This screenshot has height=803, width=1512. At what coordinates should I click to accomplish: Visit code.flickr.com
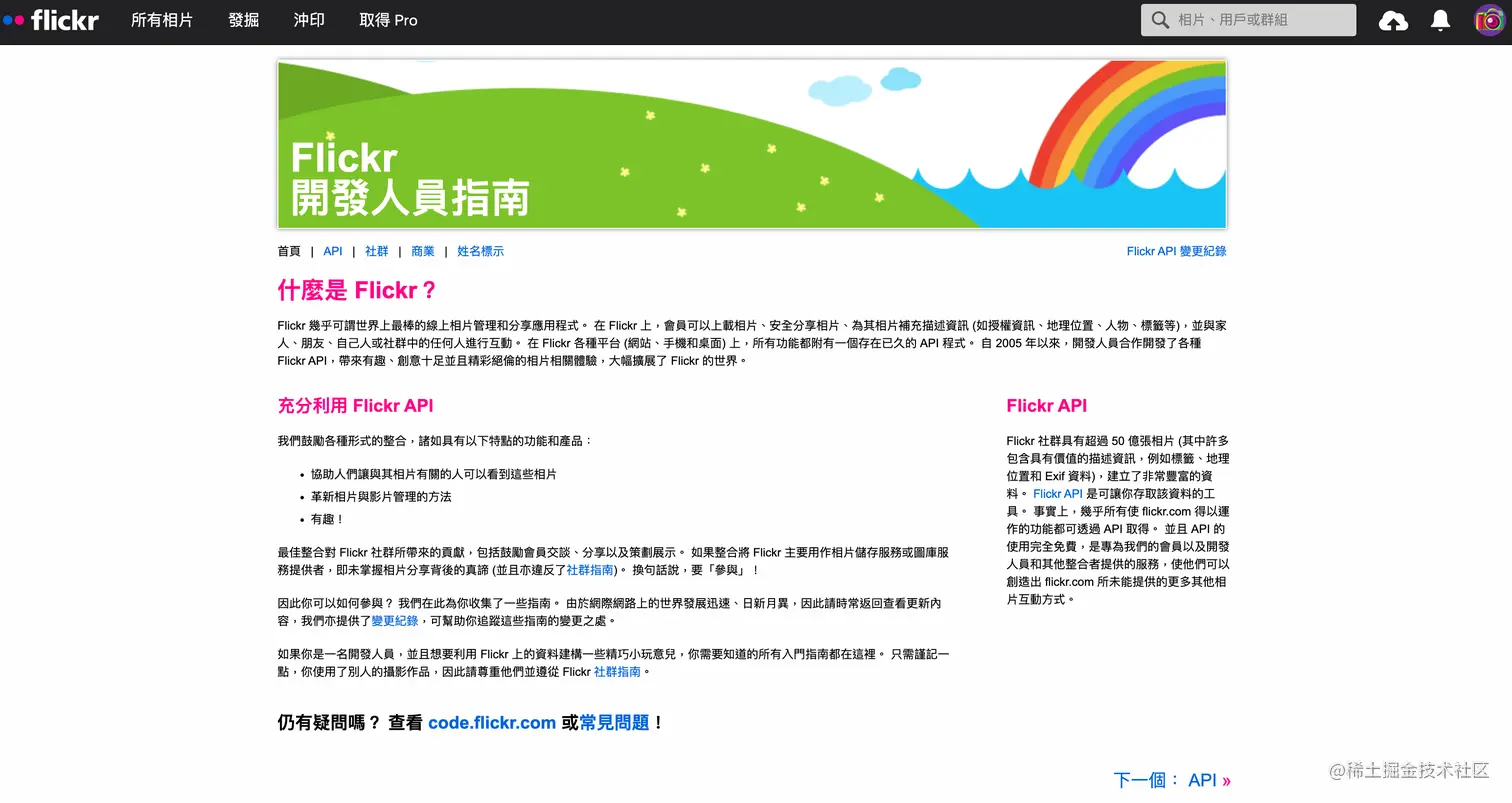[491, 721]
